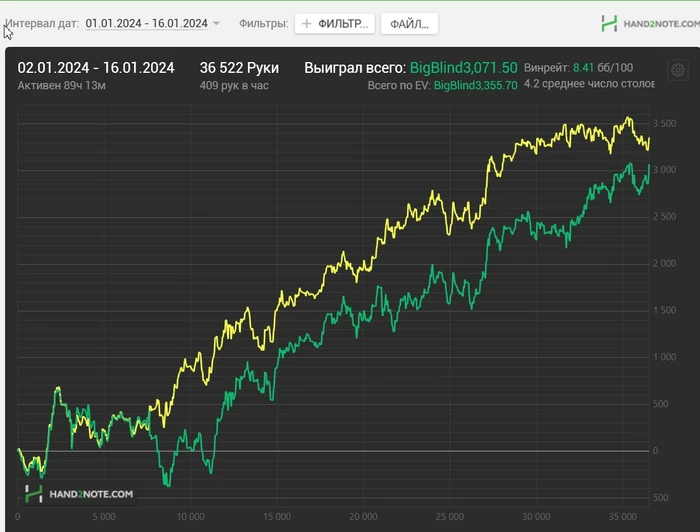The image size is (700, 532).
Task: Click the 20 000 mark on the hands axis
Action: (363, 516)
